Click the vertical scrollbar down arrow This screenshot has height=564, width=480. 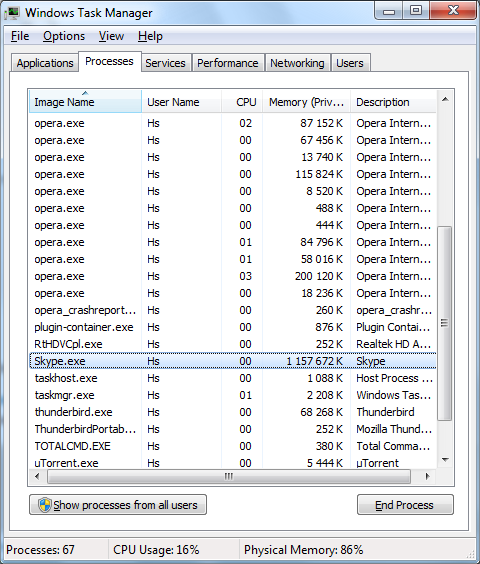445,460
